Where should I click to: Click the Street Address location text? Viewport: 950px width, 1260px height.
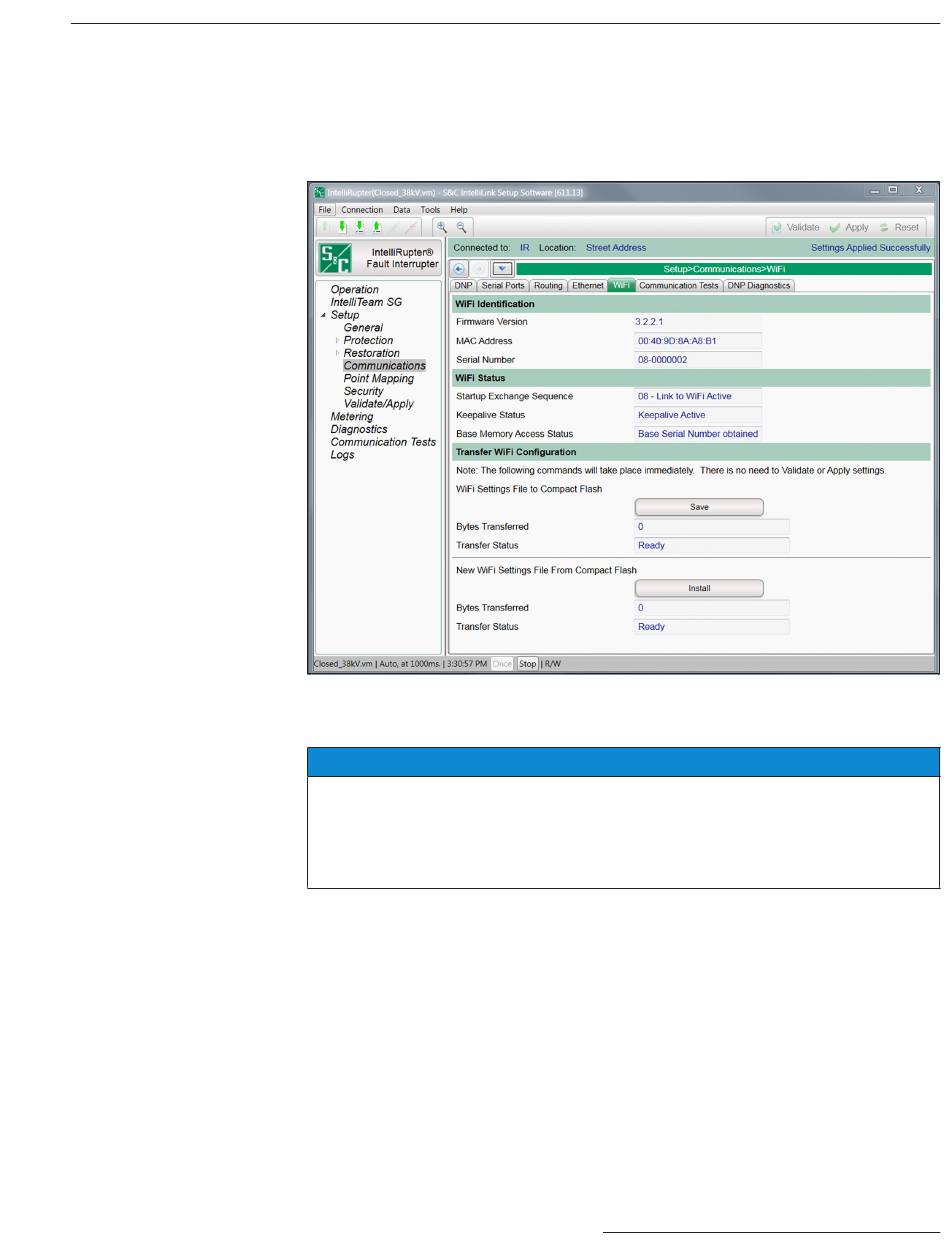coord(616,248)
